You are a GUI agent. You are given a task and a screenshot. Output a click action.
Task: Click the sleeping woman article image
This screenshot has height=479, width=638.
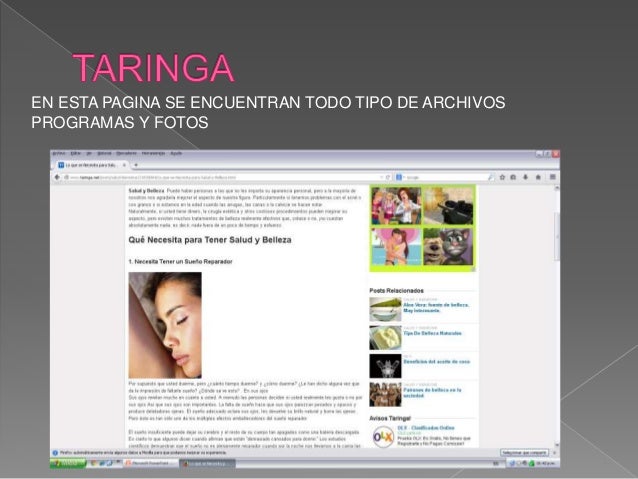pos(165,325)
